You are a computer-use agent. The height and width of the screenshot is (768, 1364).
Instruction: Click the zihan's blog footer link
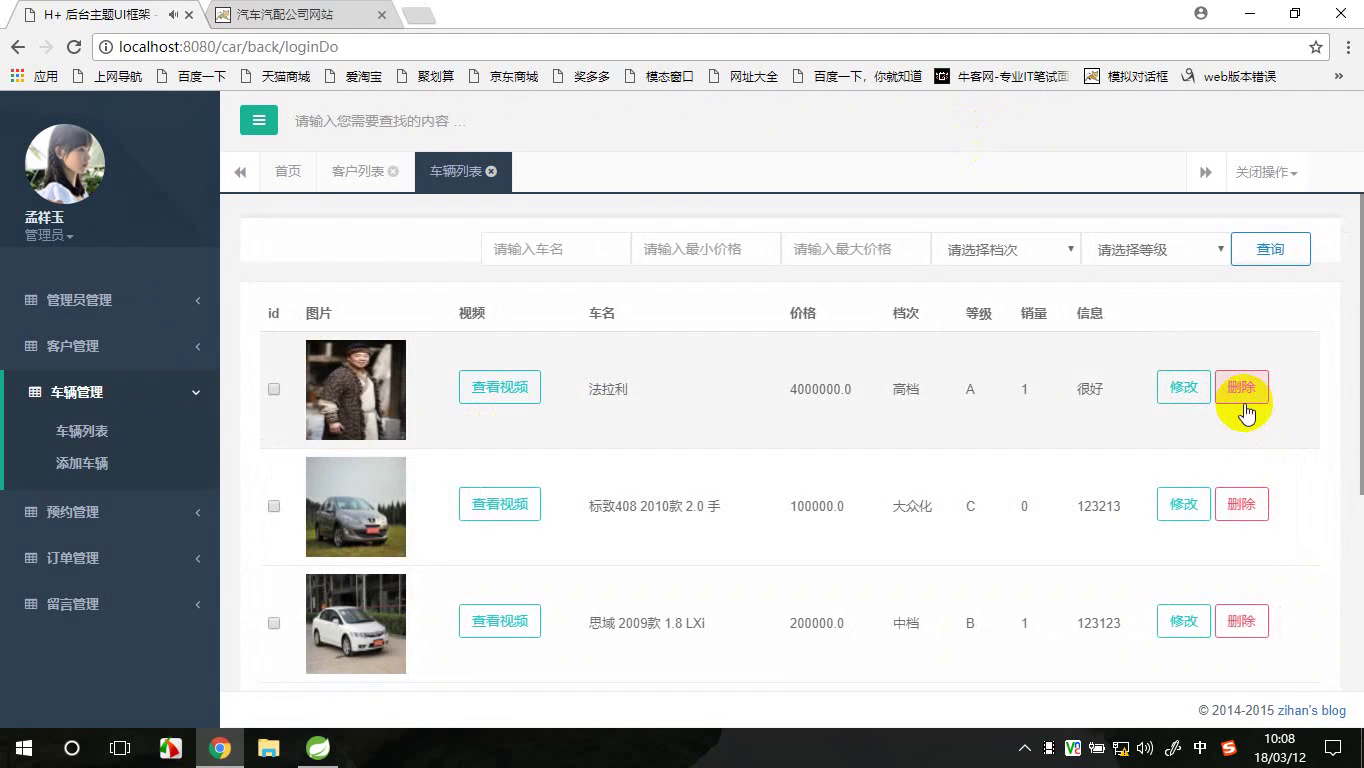click(1312, 711)
